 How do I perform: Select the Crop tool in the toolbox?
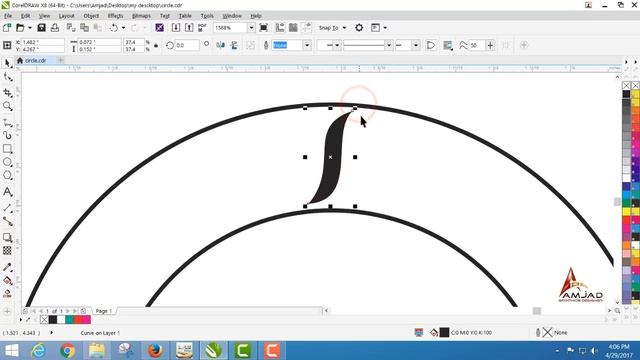(7, 93)
